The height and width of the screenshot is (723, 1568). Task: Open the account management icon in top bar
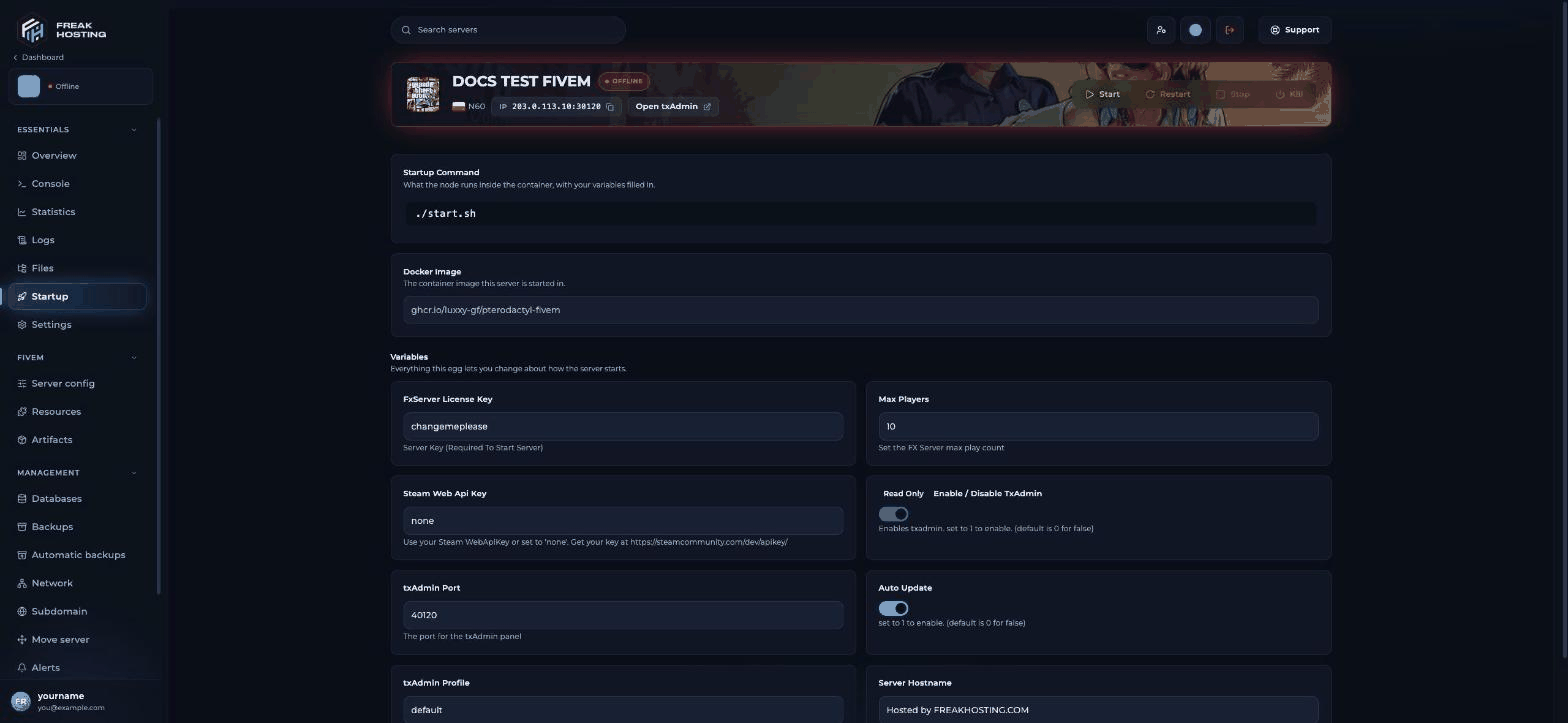pos(1161,30)
